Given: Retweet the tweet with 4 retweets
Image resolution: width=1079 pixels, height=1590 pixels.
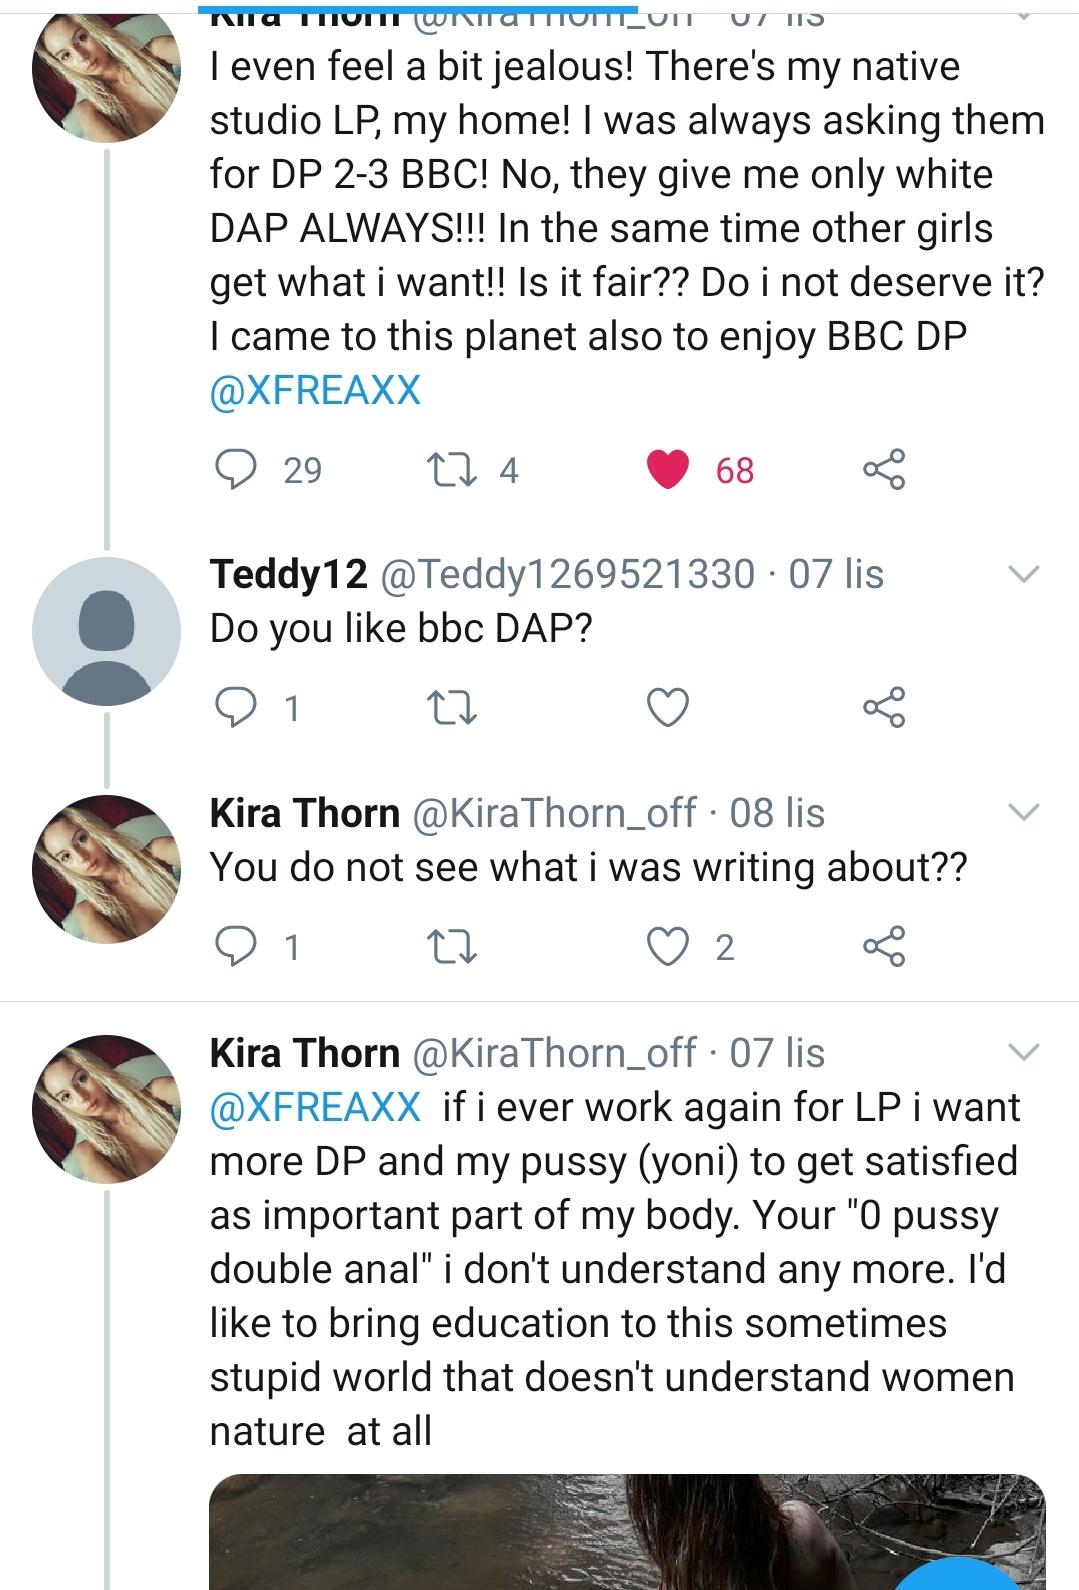Looking at the screenshot, I should 441,469.
